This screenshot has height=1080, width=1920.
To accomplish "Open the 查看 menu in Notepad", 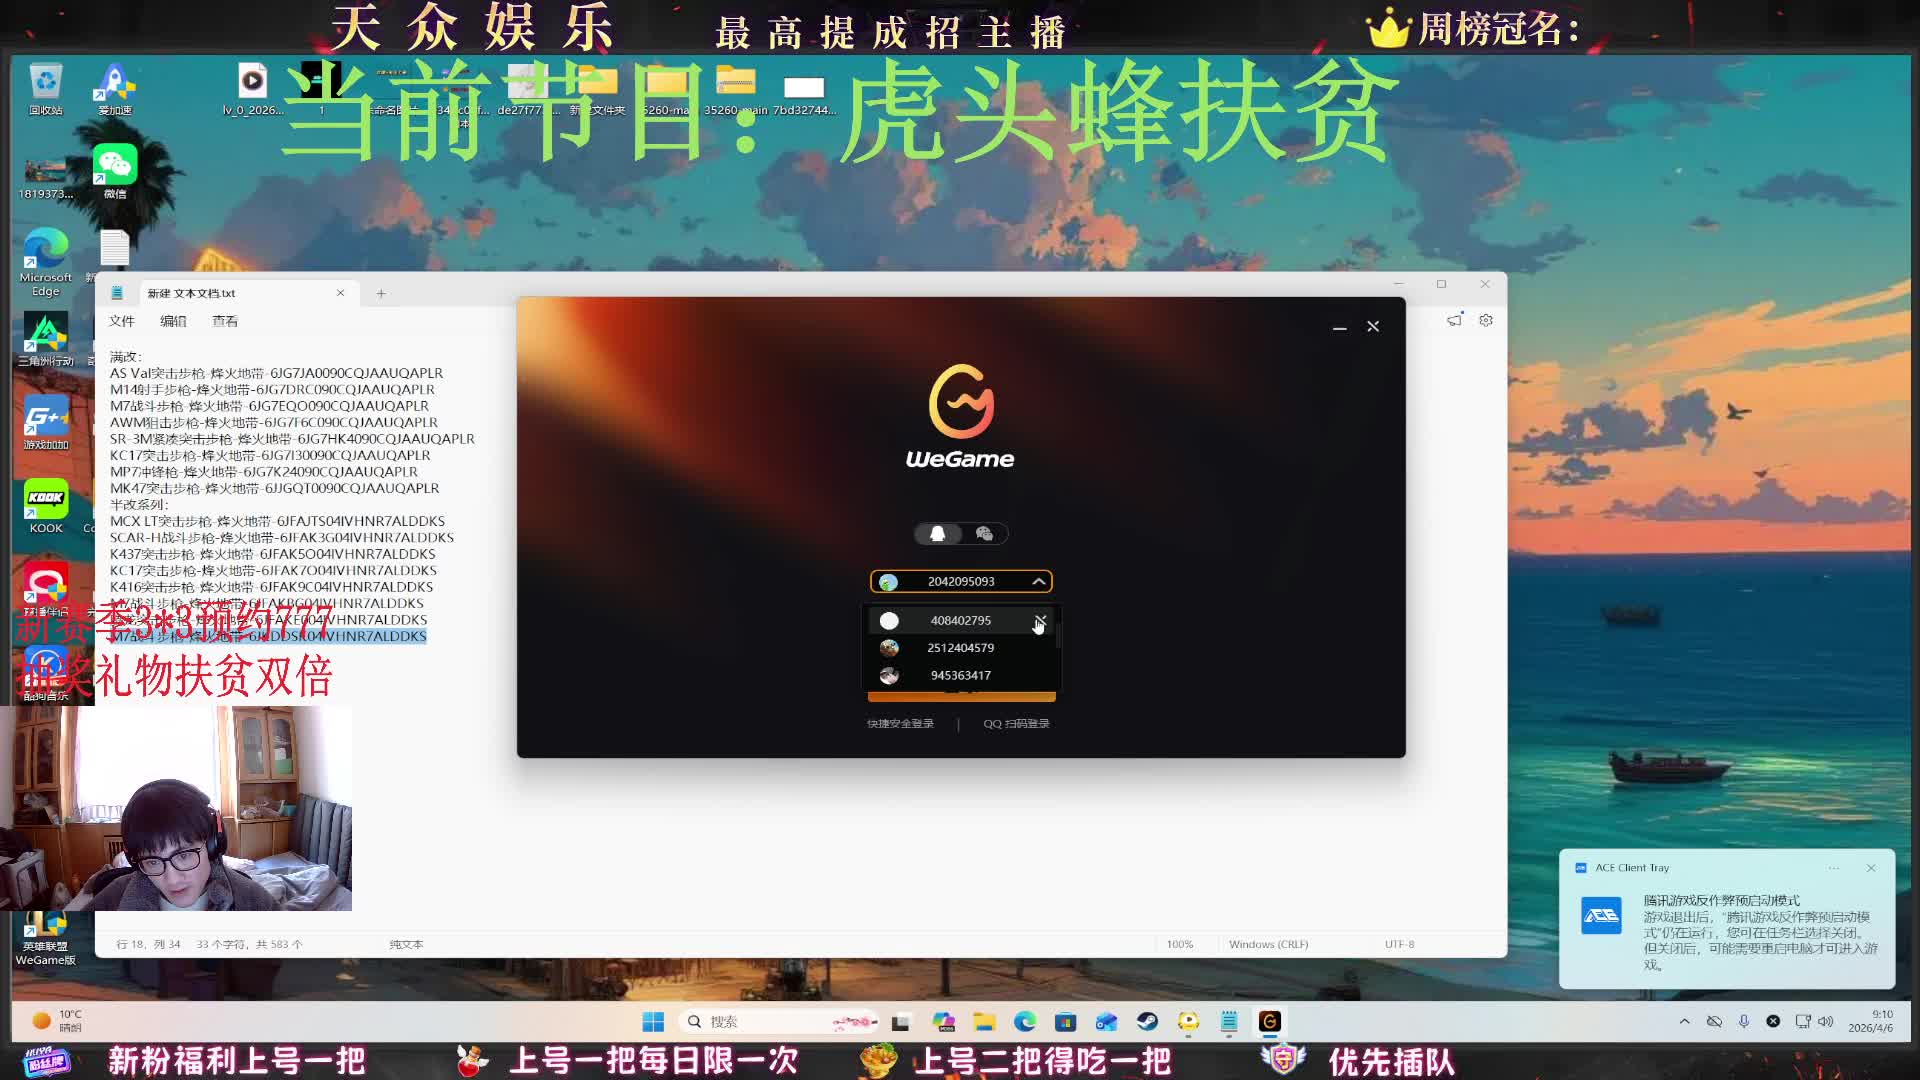I will [x=225, y=321].
